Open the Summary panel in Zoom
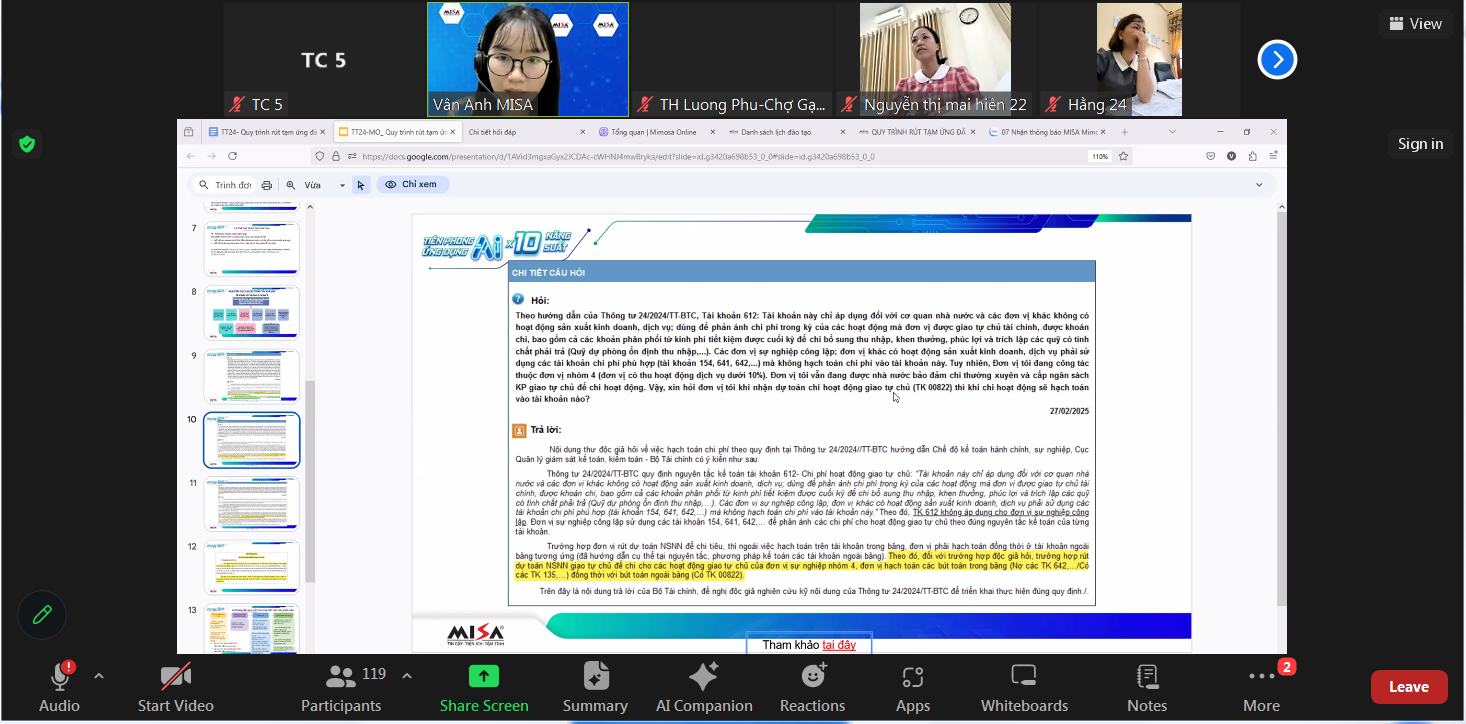Screen dimensions: 1466x724 click(x=595, y=687)
